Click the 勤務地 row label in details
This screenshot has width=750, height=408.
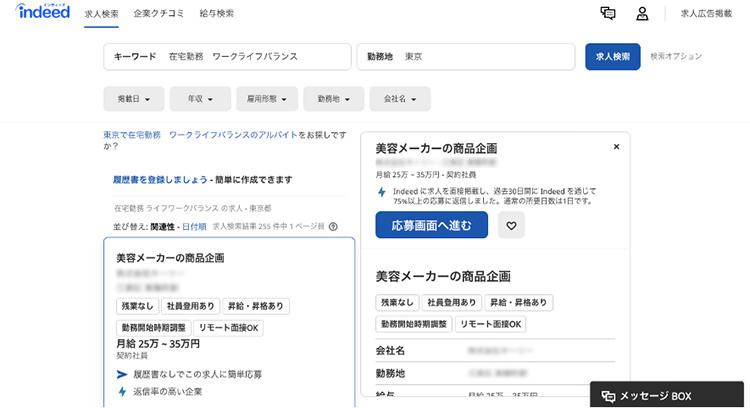pyautogui.click(x=390, y=373)
